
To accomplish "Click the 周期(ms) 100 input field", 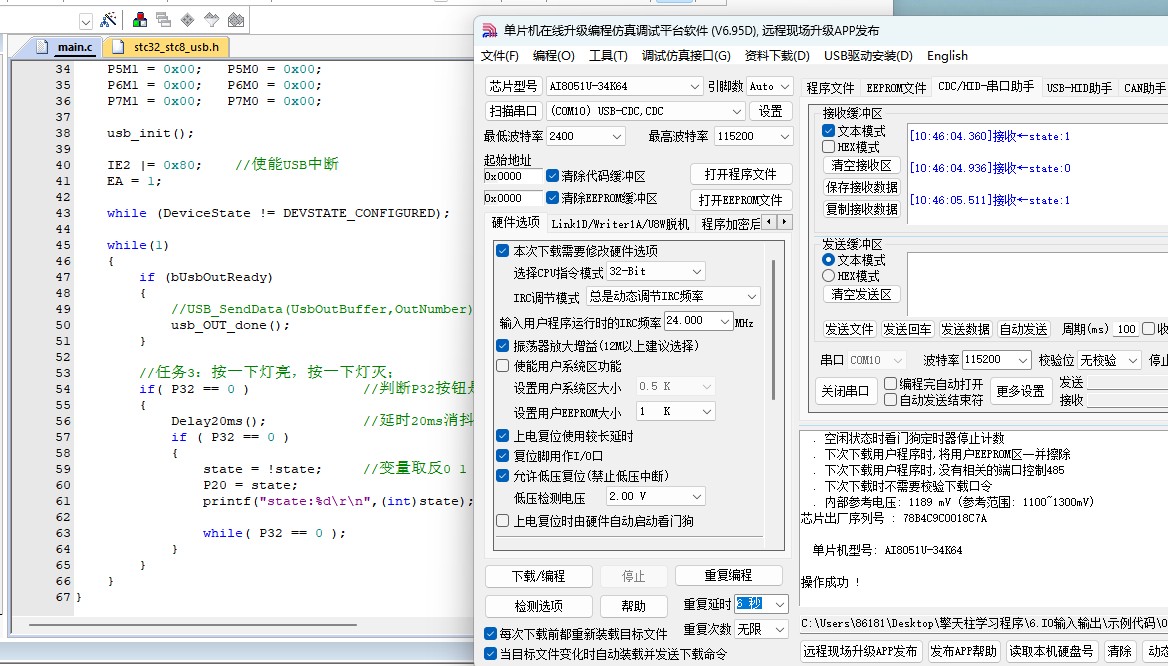I will 1126,329.
